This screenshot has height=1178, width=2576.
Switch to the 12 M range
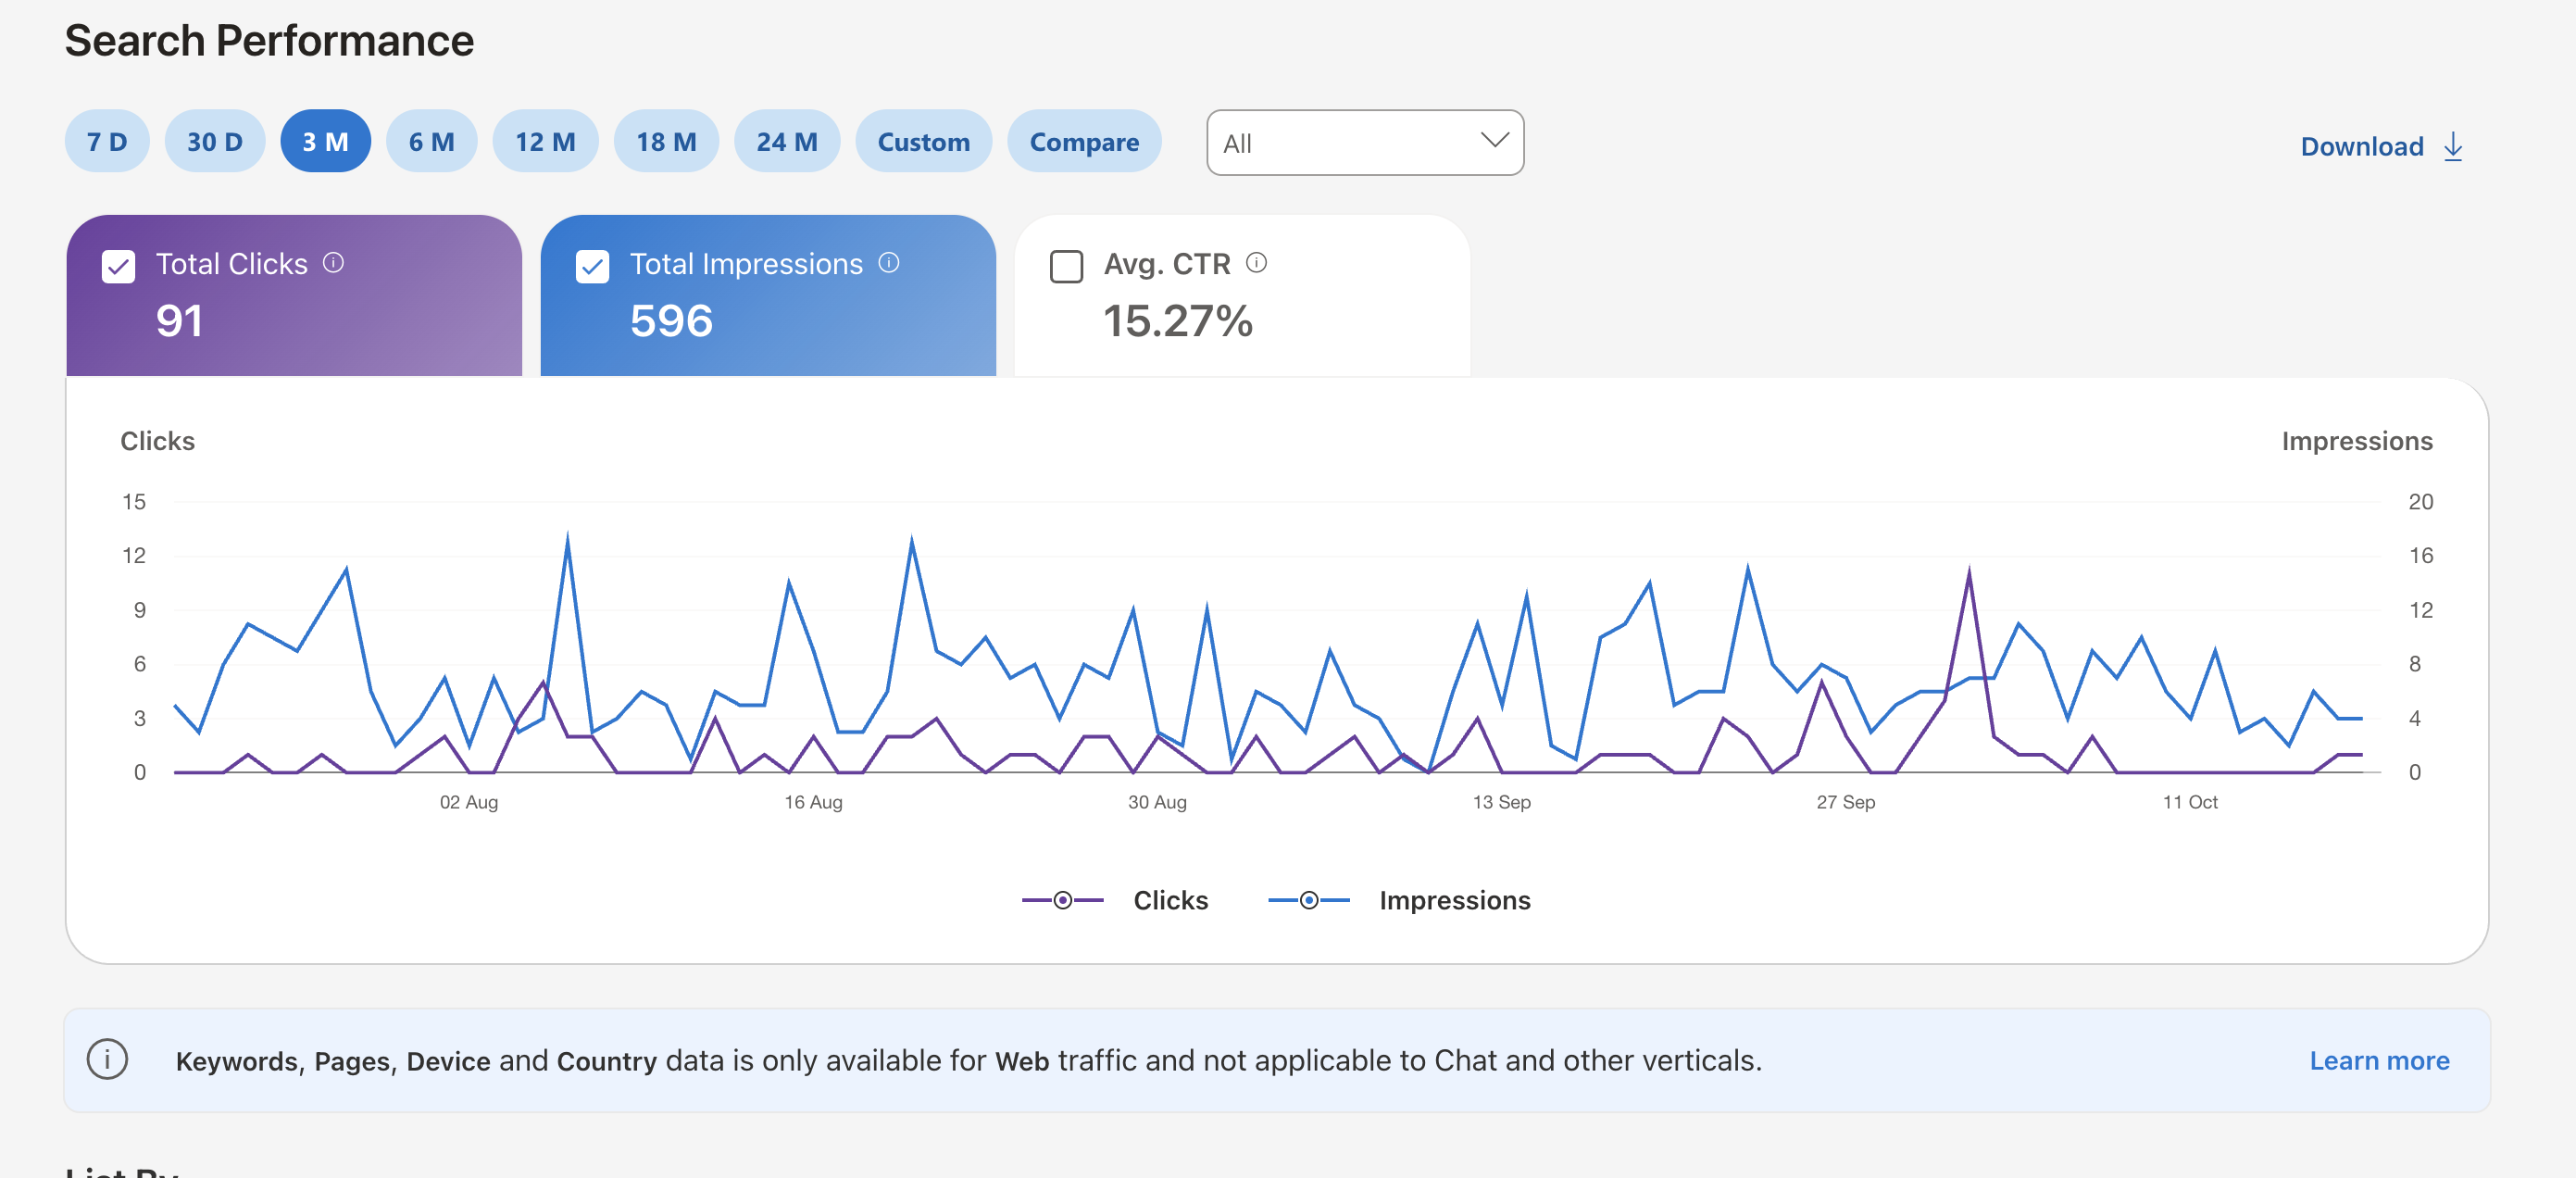pos(545,141)
